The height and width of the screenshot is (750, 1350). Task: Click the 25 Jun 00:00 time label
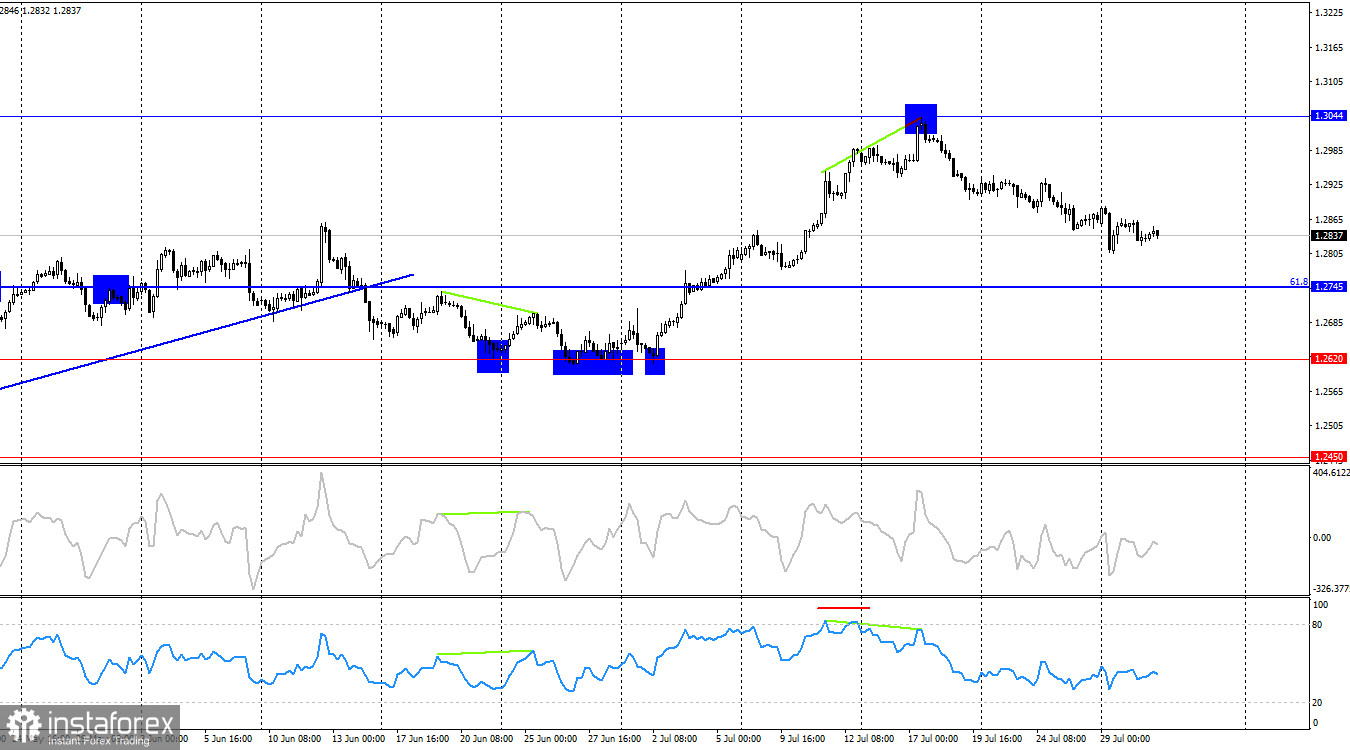551,739
